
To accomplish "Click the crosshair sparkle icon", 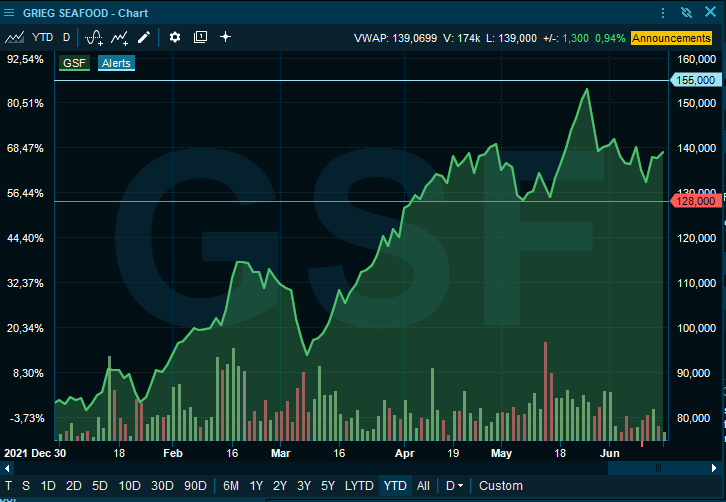I will (225, 37).
